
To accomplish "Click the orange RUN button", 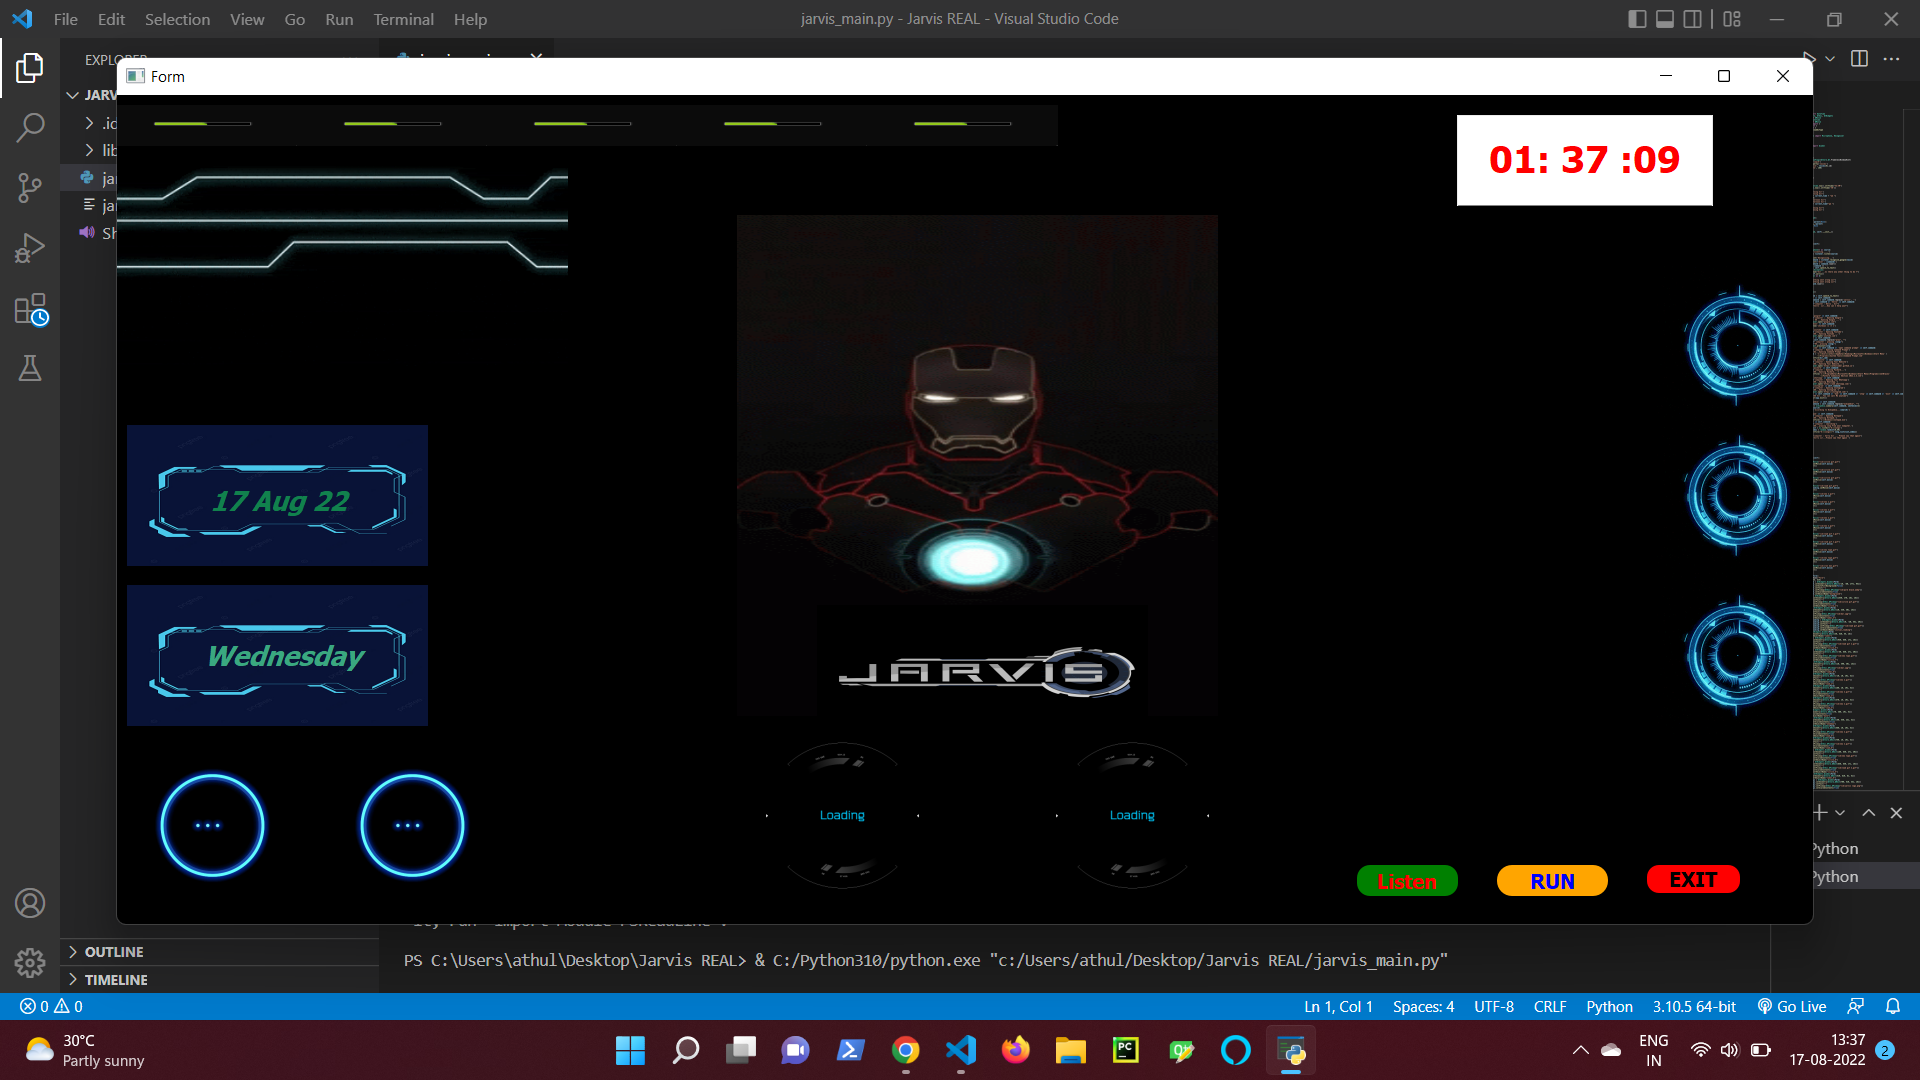I will (1552, 881).
